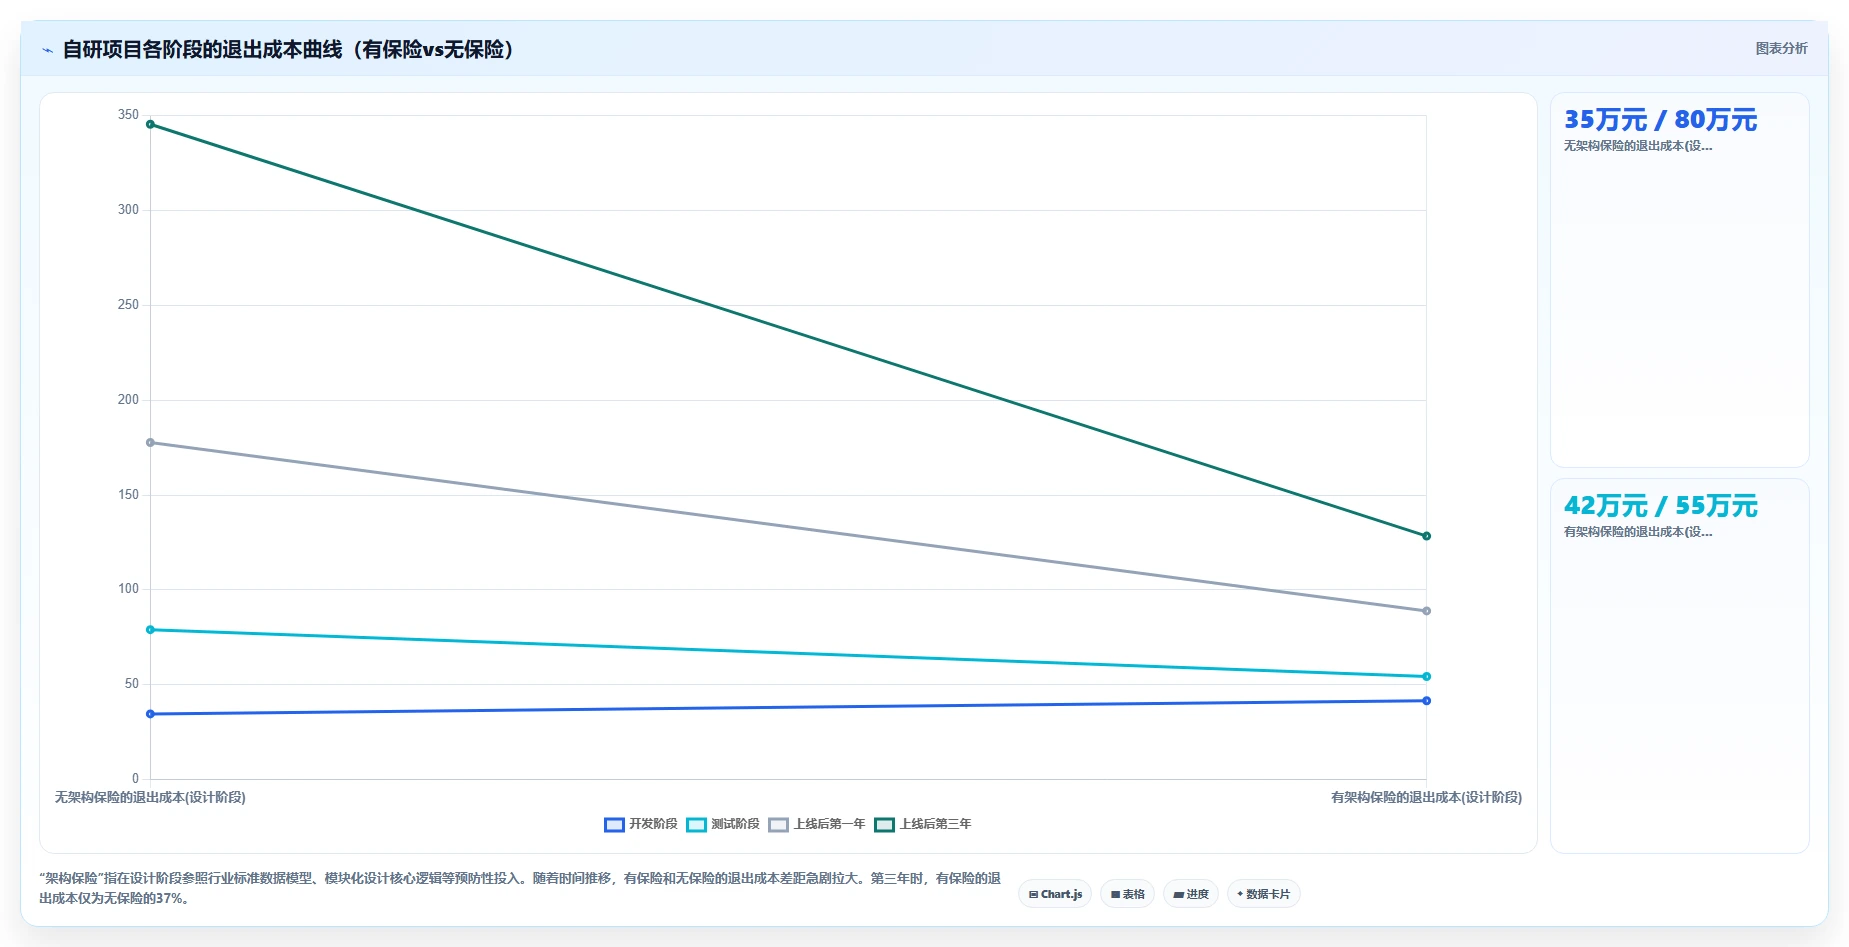Click the cyan 测试阶段 point at left axis
The image size is (1849, 947).
coord(150,630)
